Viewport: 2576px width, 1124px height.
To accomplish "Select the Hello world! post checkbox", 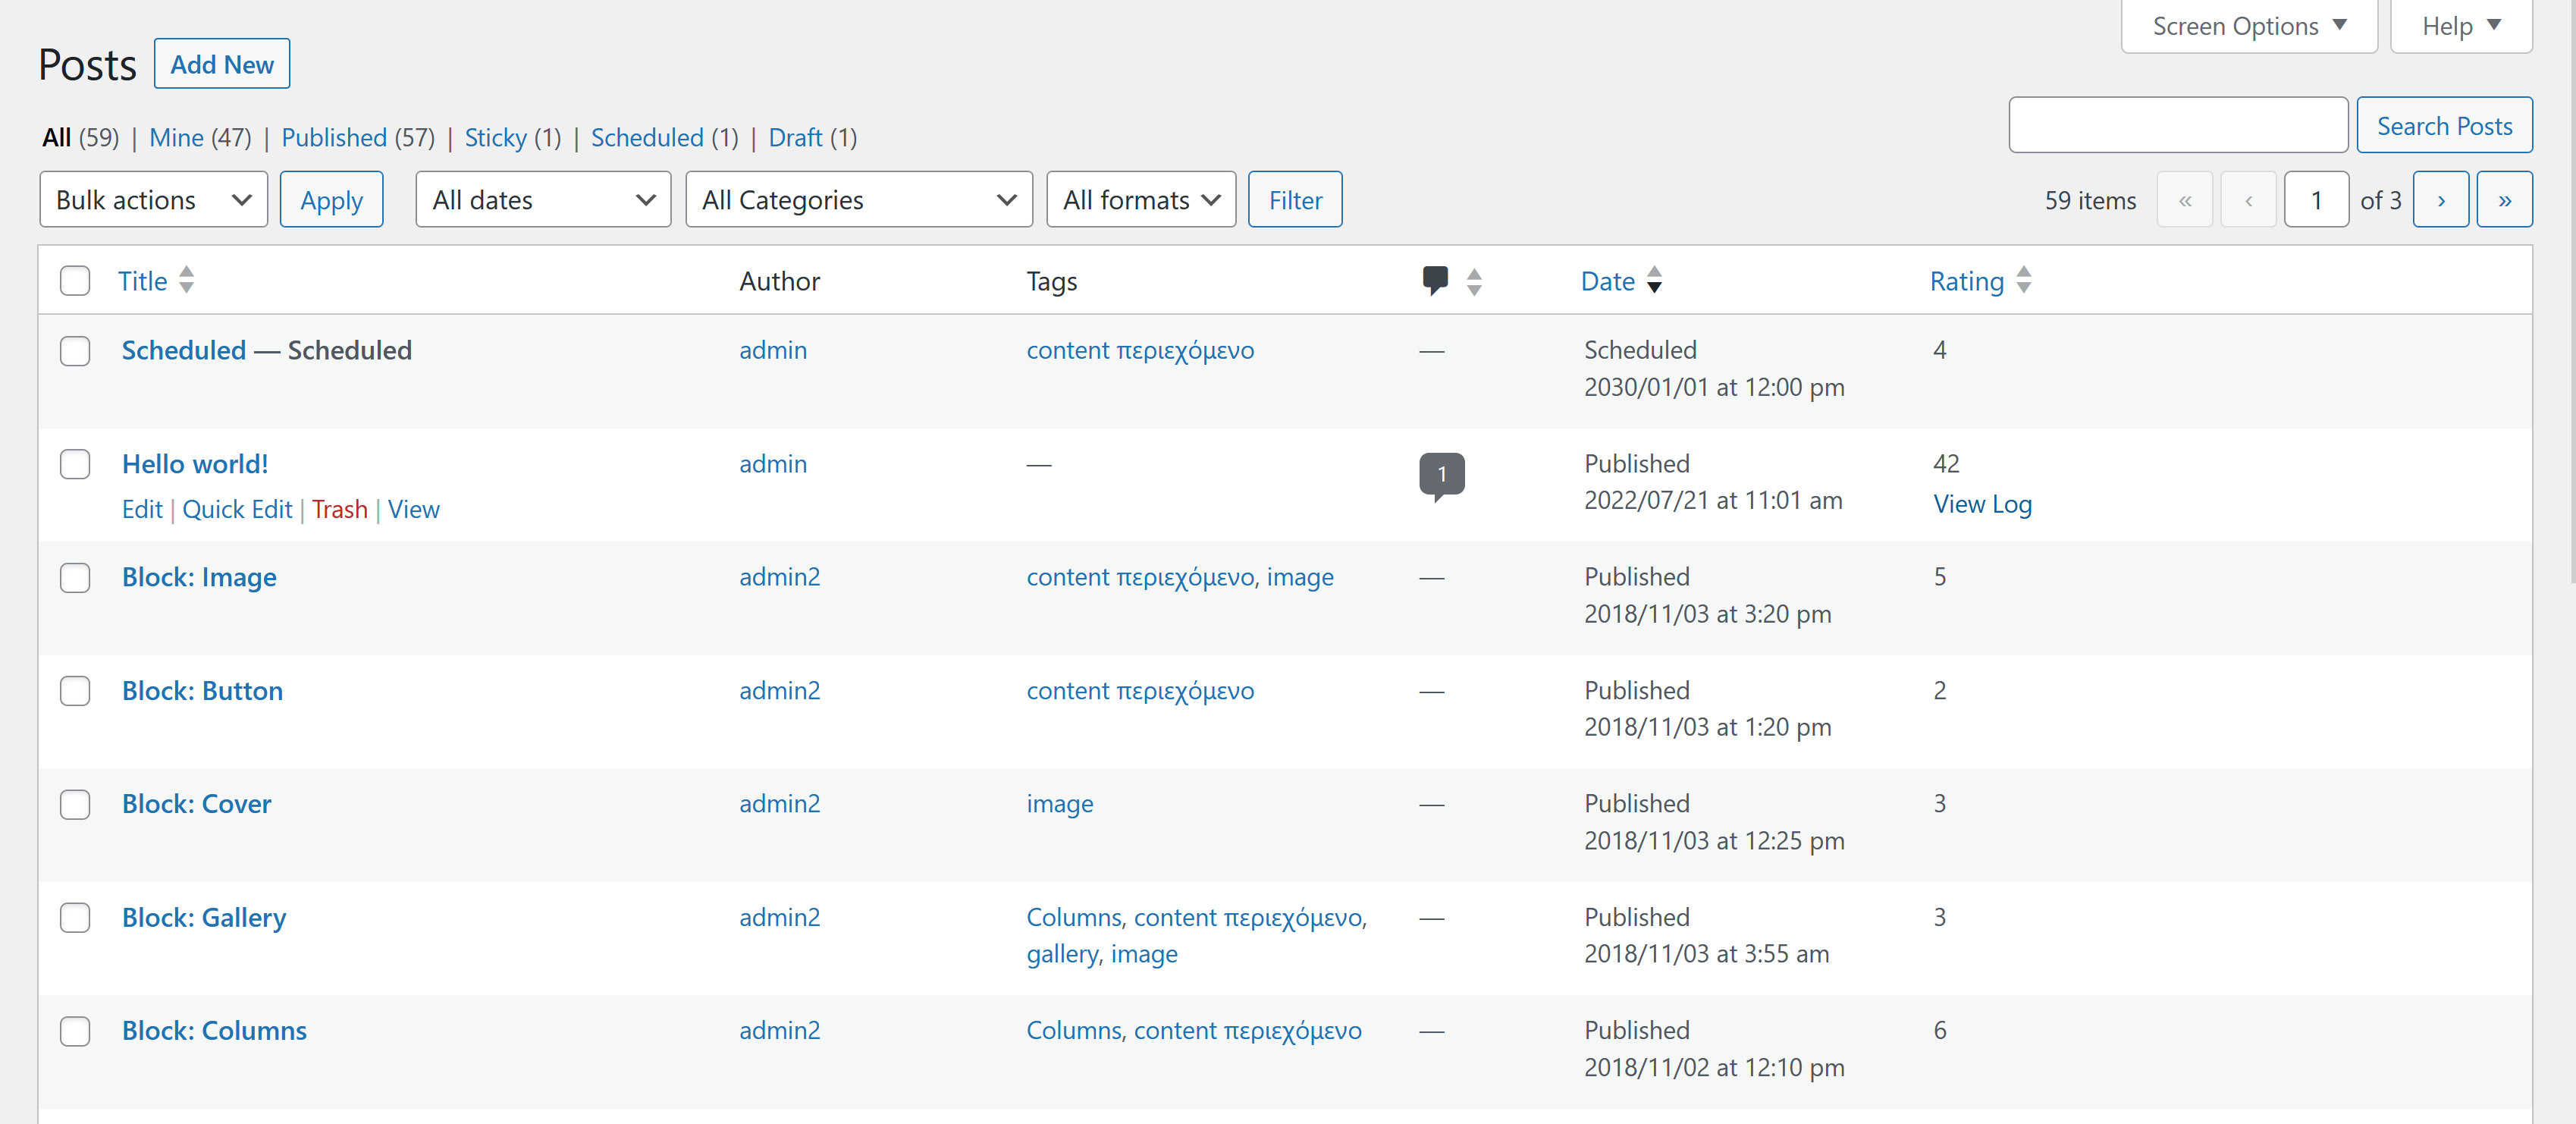I will click(75, 464).
